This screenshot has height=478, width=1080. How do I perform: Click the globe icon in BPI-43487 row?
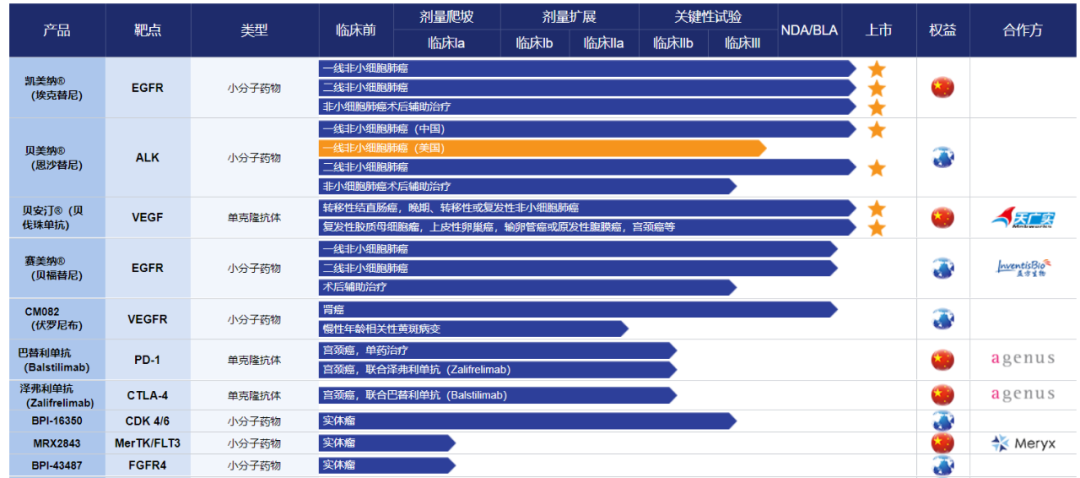942,466
